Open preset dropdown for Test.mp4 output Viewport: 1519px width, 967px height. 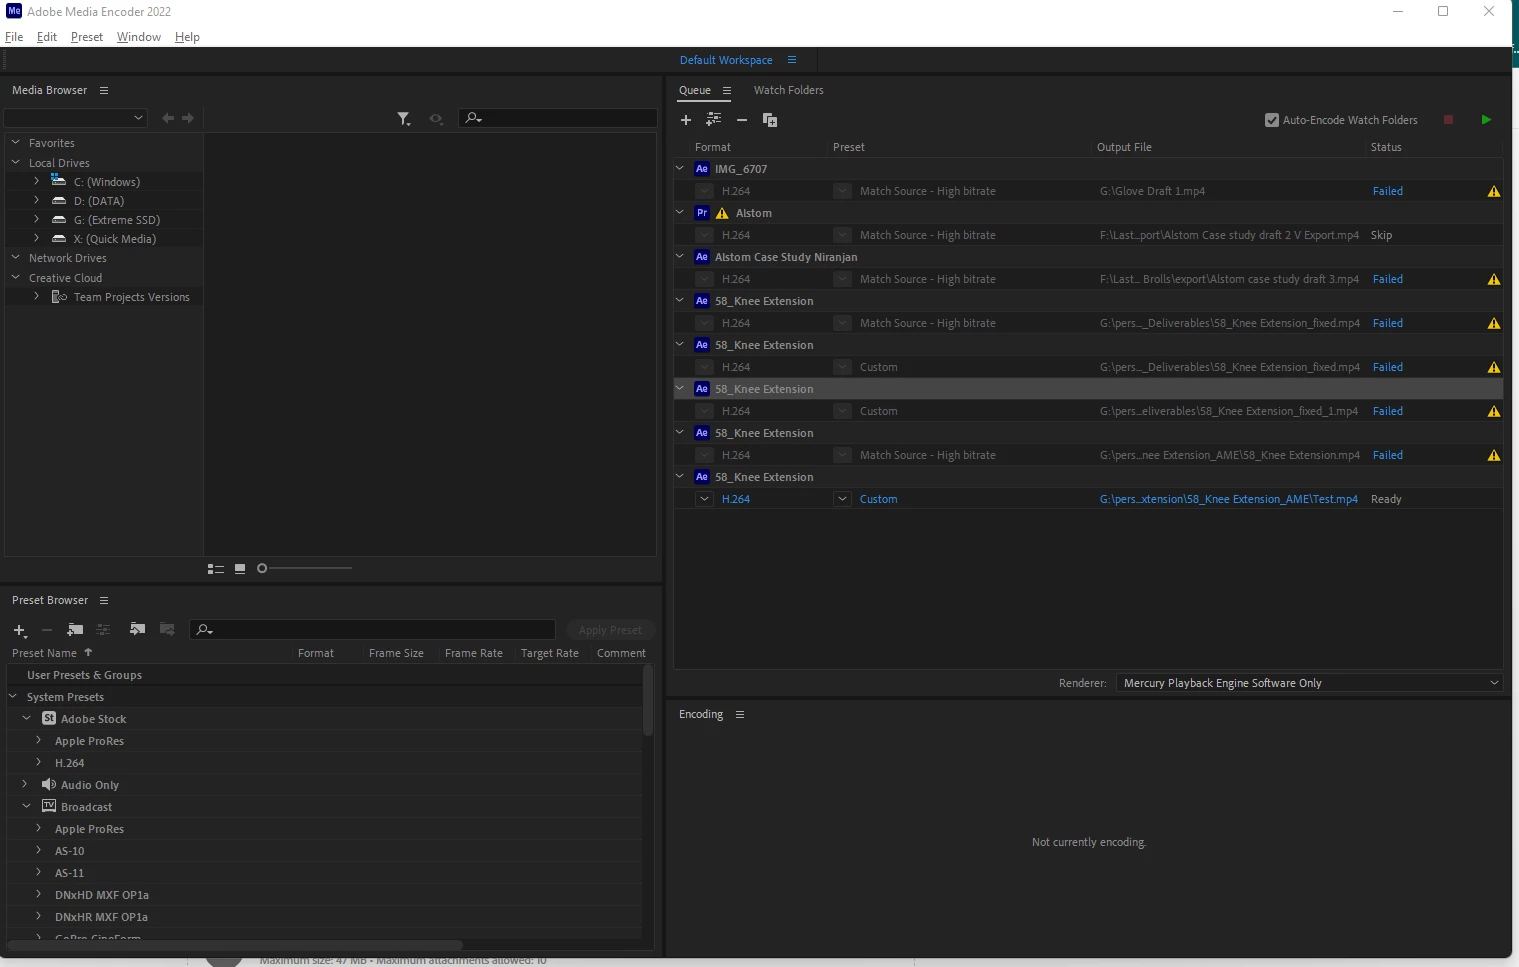pyautogui.click(x=843, y=499)
